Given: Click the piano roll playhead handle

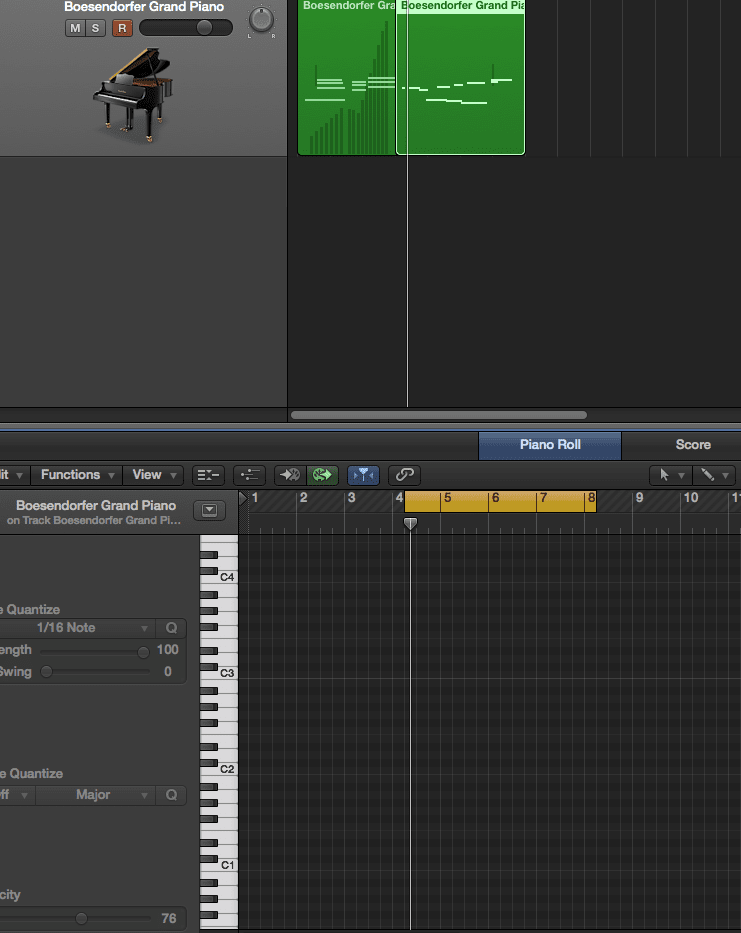Looking at the screenshot, I should point(410,524).
